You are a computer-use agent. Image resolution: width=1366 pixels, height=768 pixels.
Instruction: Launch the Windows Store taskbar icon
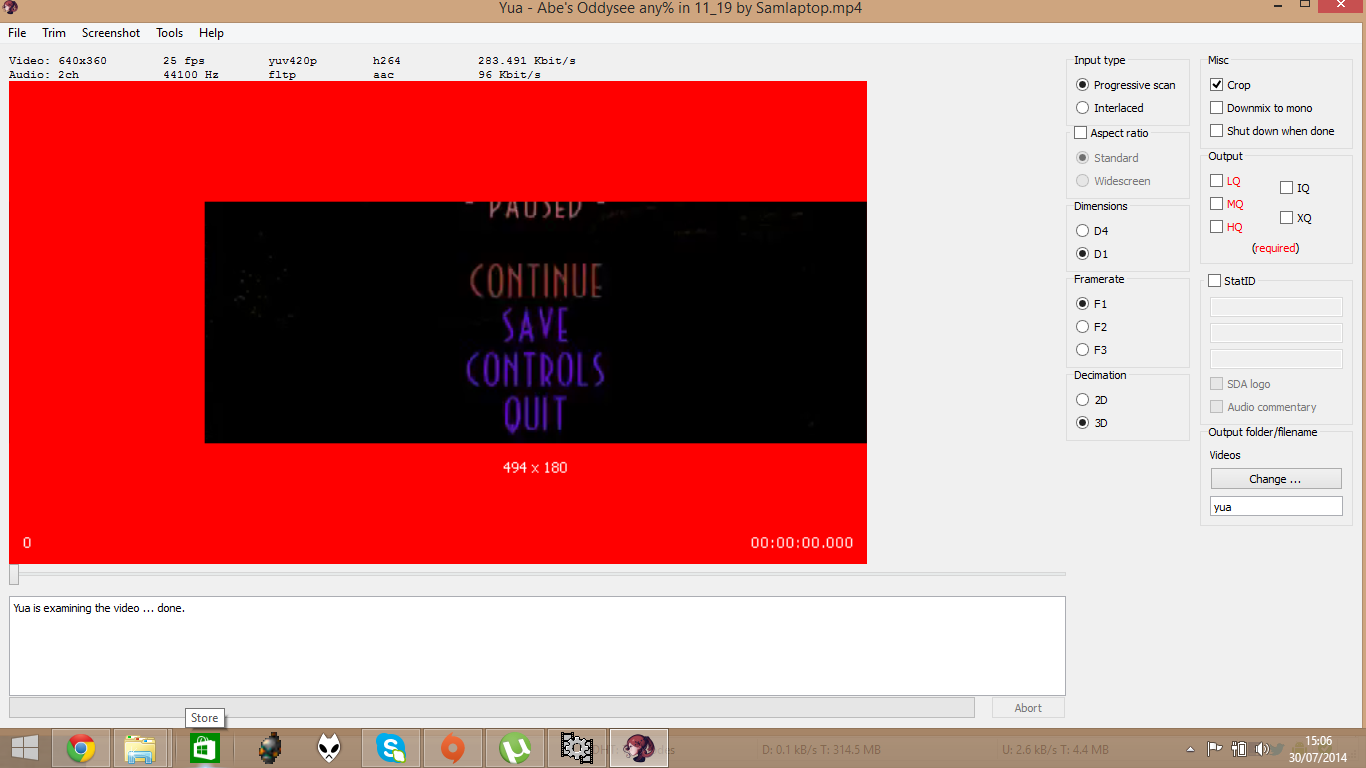pyautogui.click(x=204, y=748)
